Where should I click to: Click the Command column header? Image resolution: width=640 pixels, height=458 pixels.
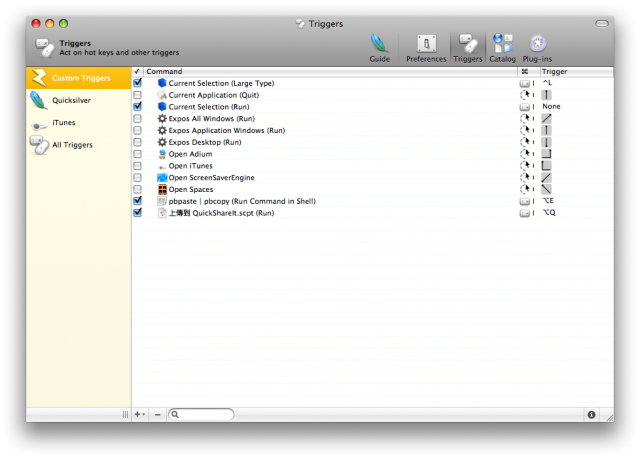[331, 71]
